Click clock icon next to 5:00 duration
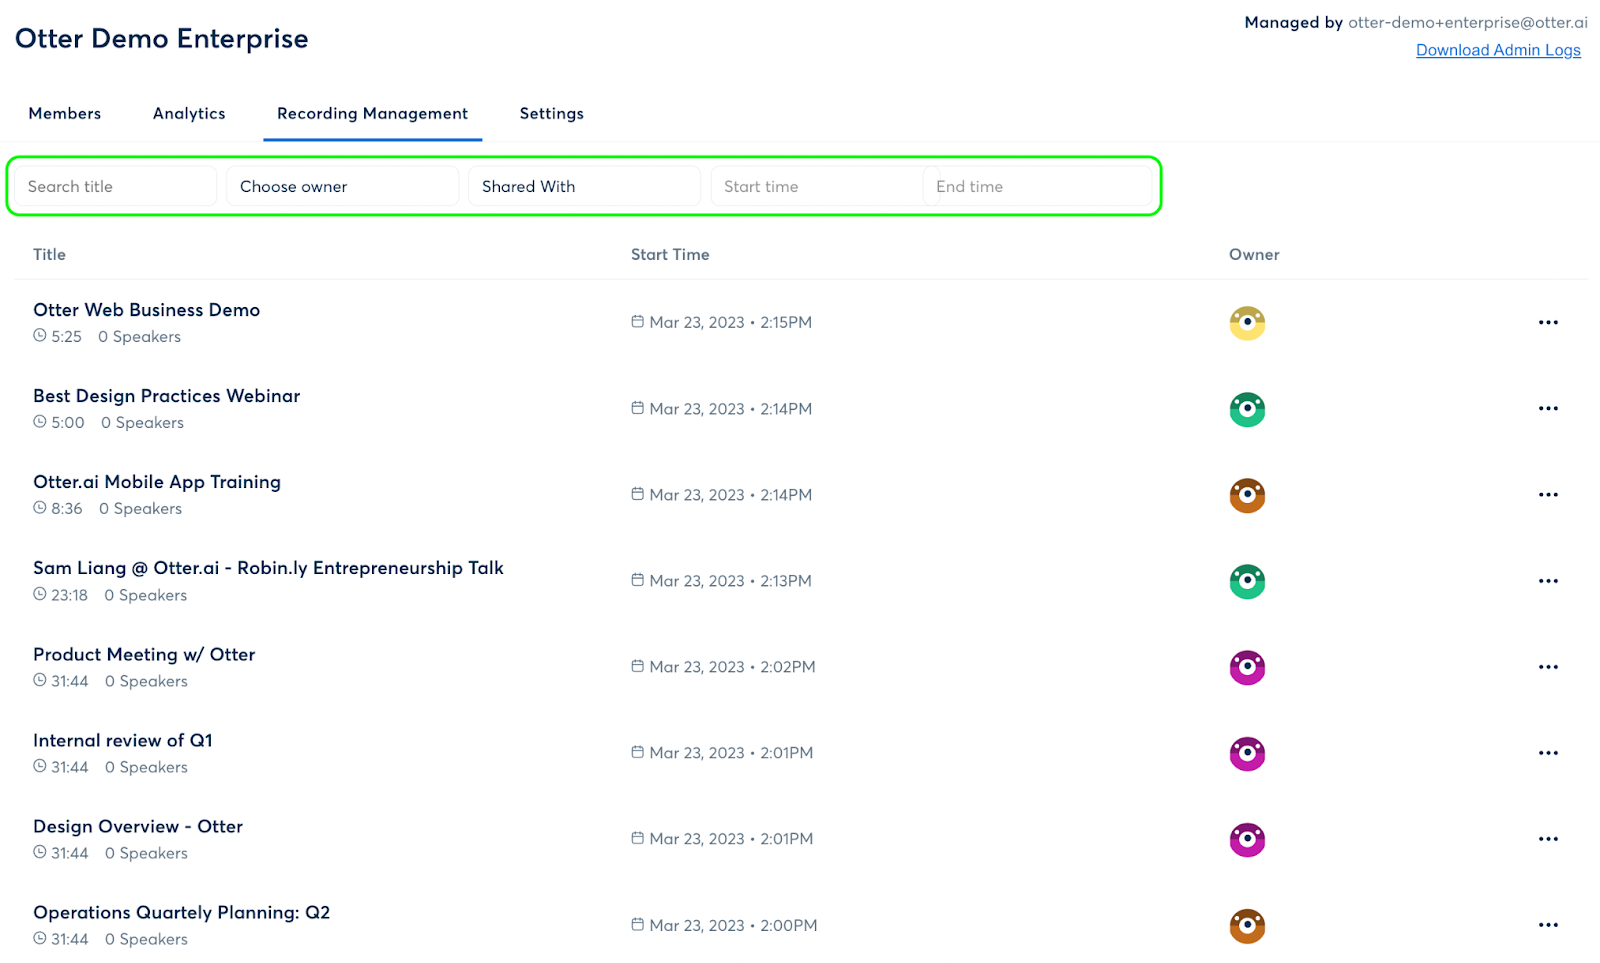Viewport: 1600px width, 963px height. tap(40, 422)
